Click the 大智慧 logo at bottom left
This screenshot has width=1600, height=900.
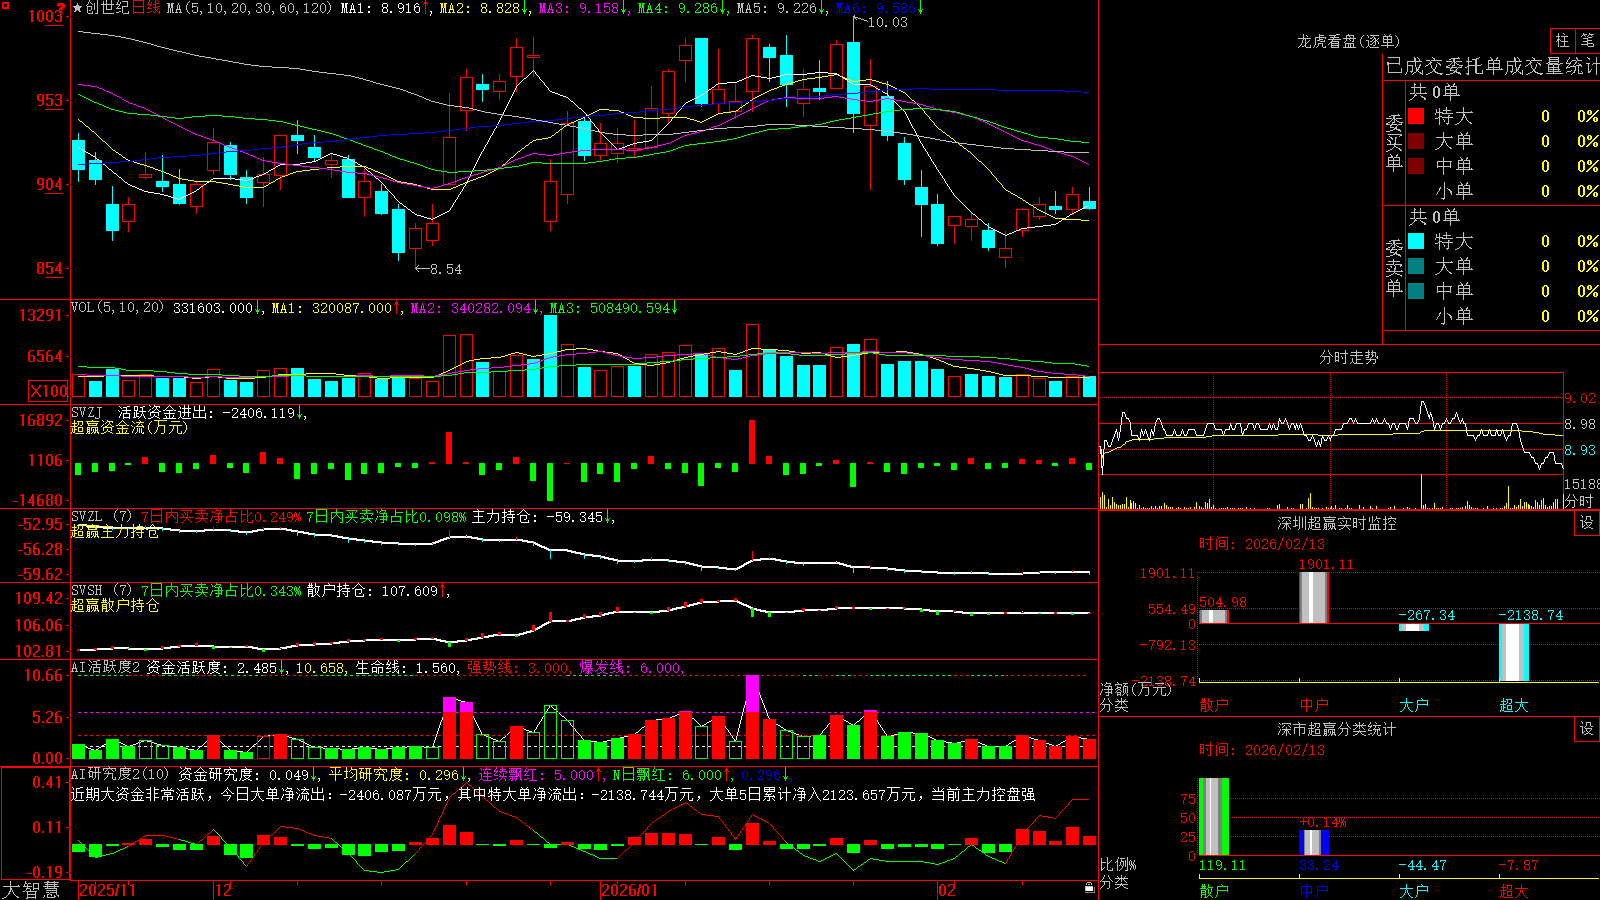(x=30, y=890)
